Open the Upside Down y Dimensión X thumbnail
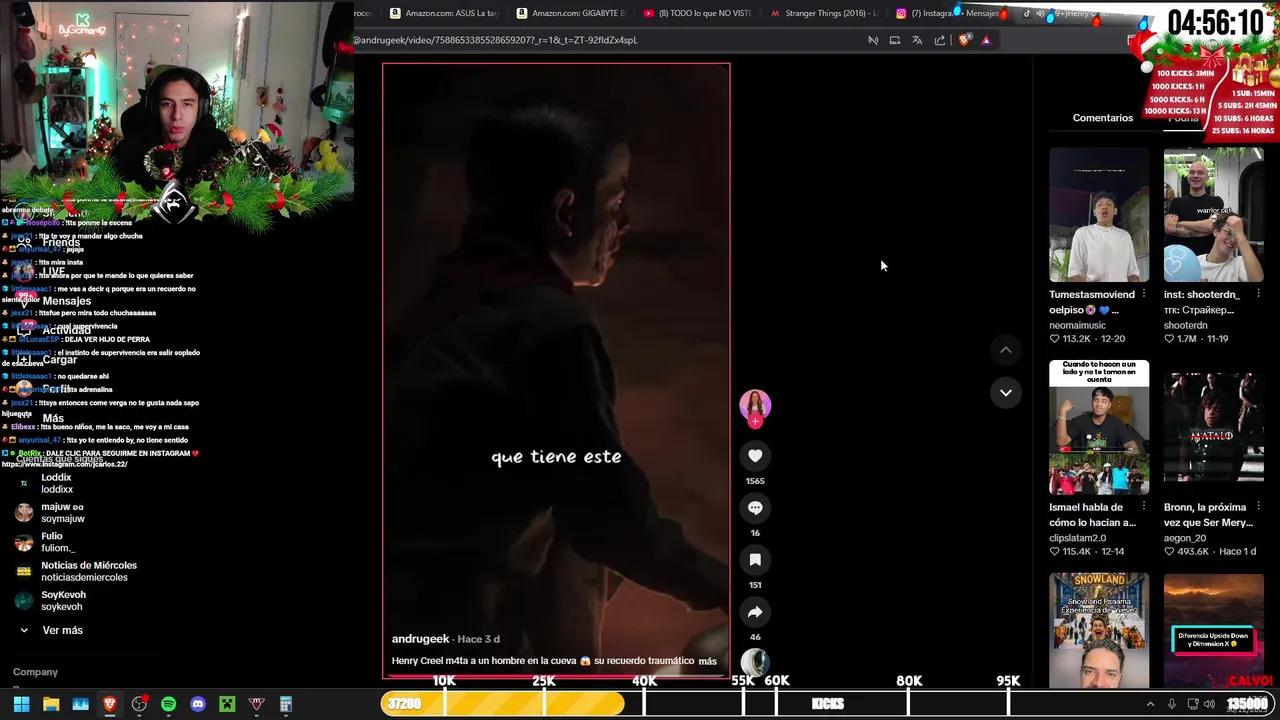 point(1213,630)
